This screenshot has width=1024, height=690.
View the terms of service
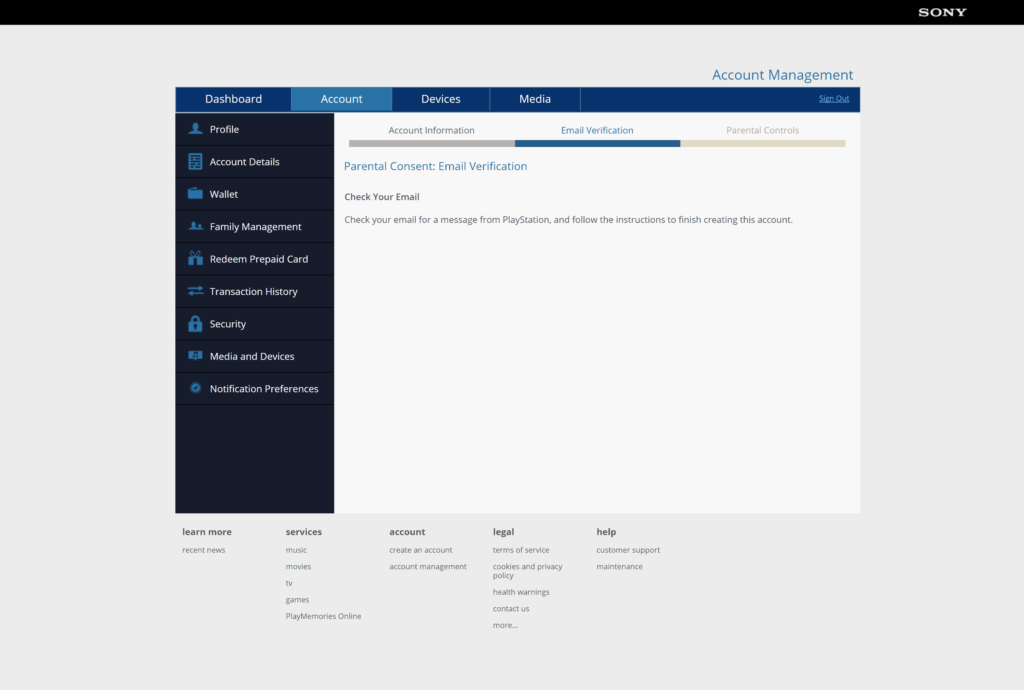(520, 549)
